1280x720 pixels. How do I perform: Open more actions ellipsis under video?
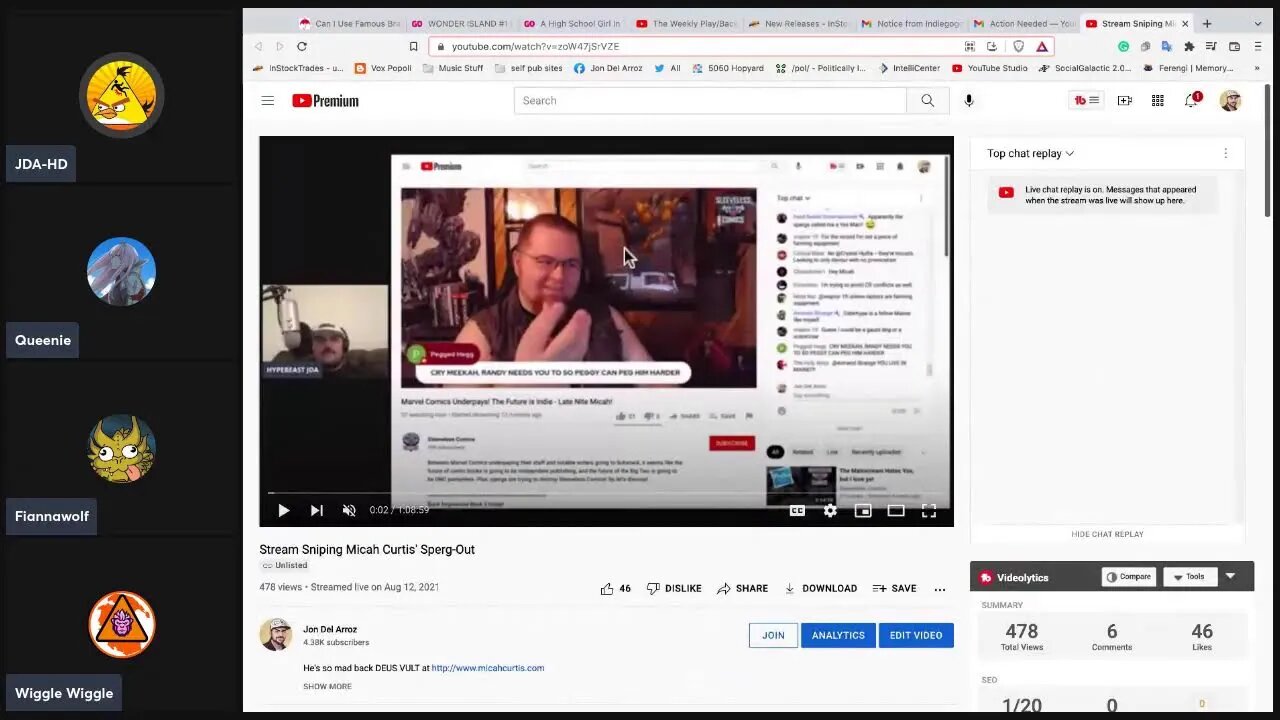(940, 589)
